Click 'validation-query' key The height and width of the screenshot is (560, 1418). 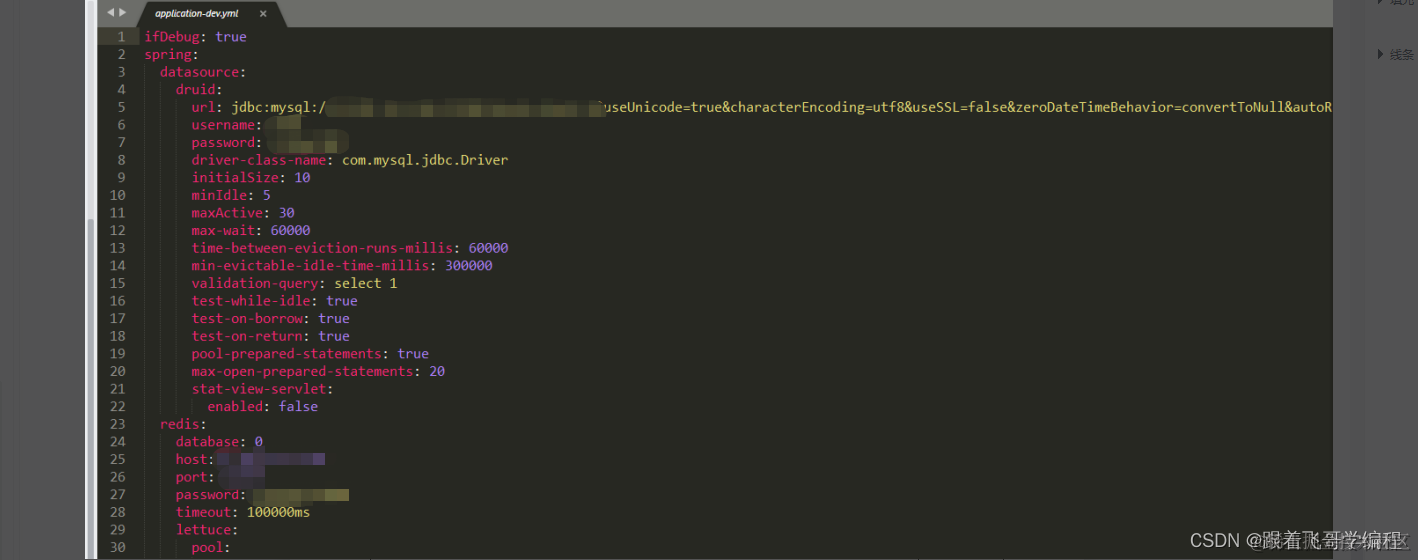click(x=255, y=283)
